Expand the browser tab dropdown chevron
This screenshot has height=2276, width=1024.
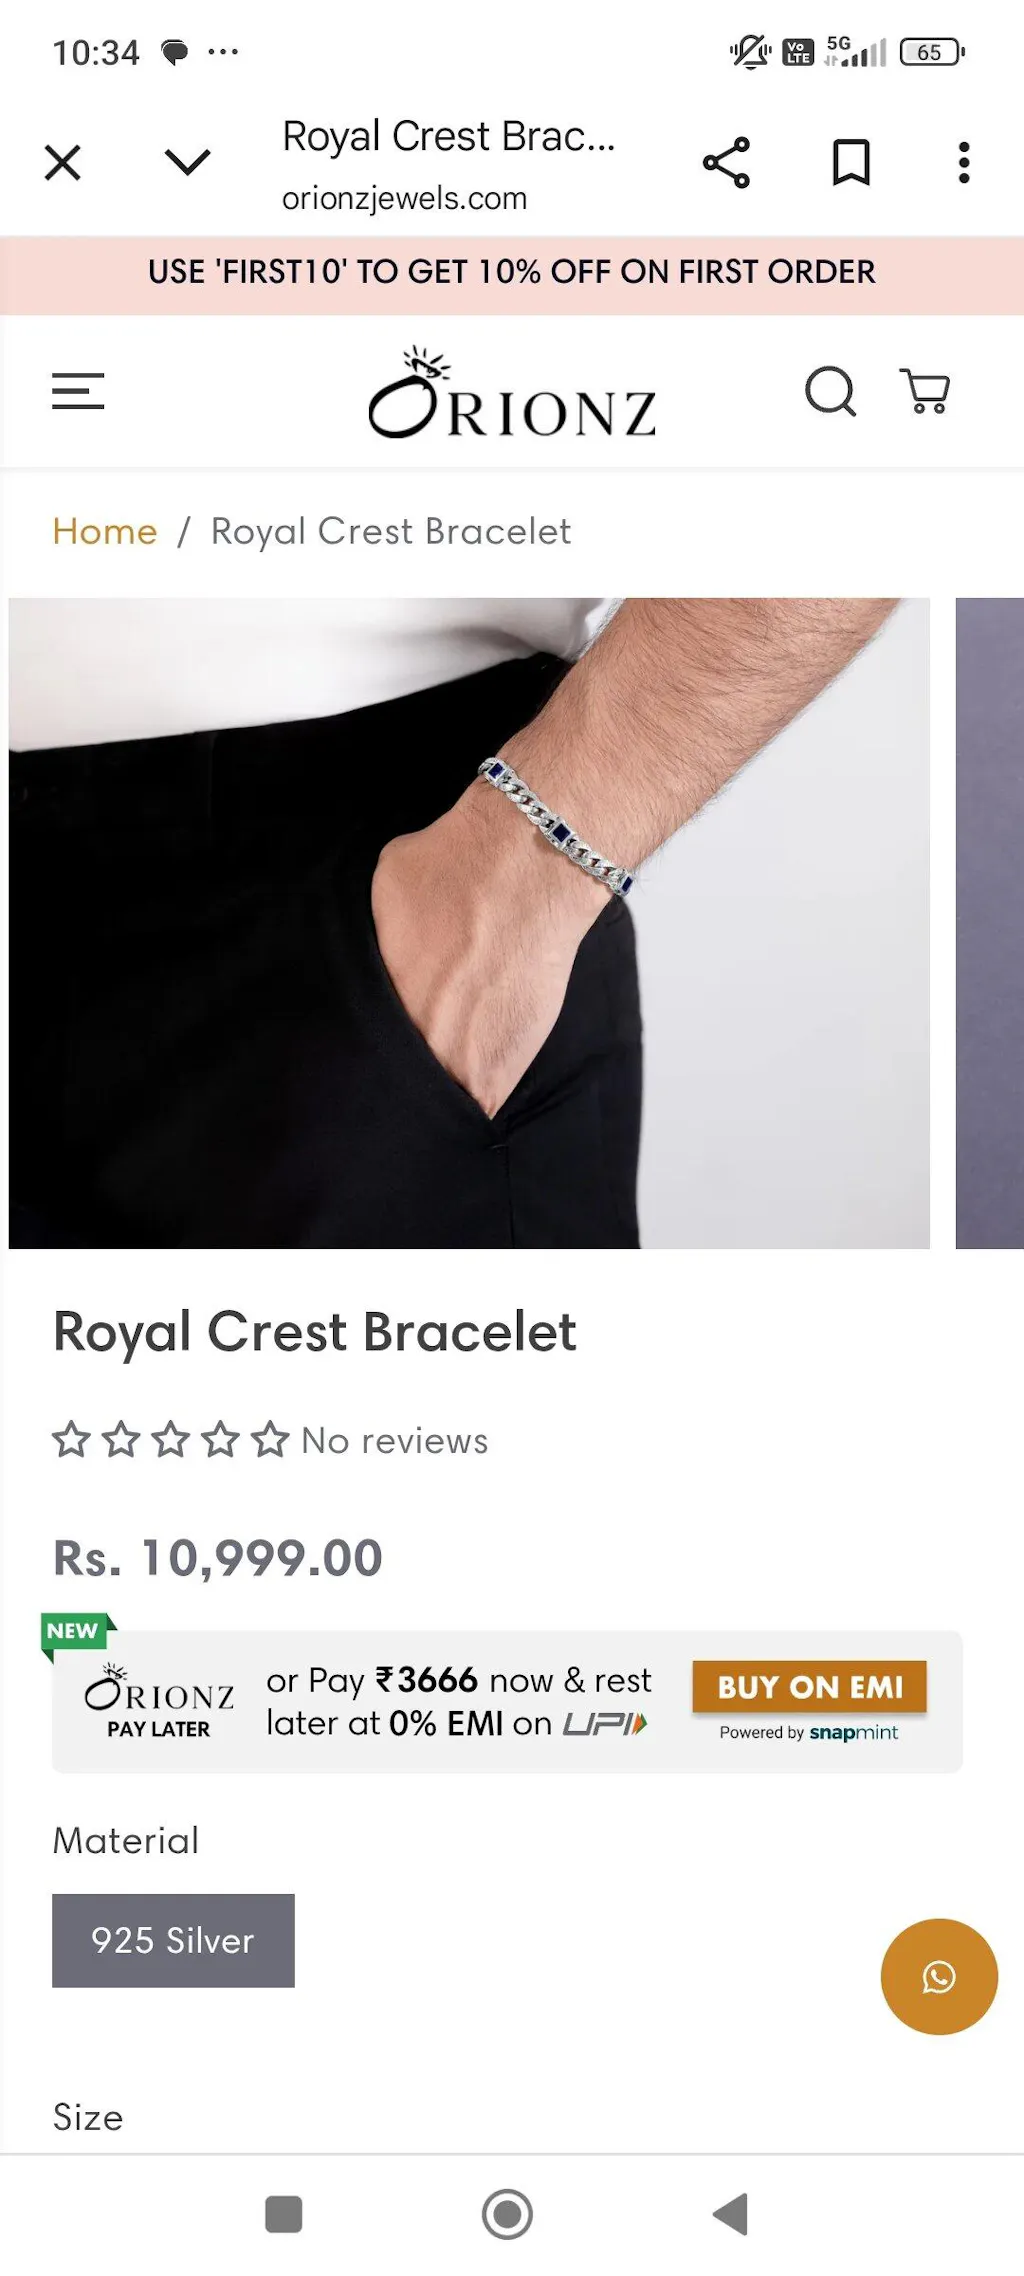point(187,162)
